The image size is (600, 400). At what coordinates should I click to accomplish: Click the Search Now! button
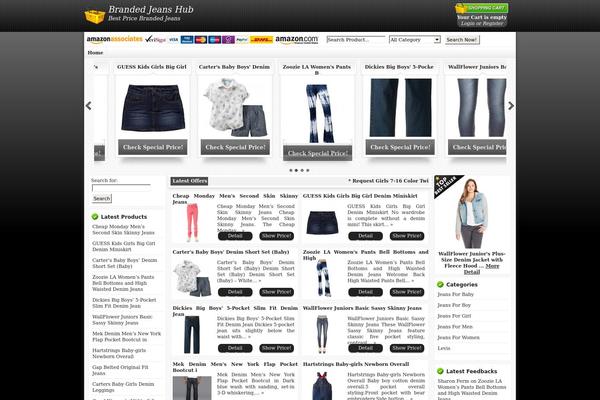[x=462, y=39]
